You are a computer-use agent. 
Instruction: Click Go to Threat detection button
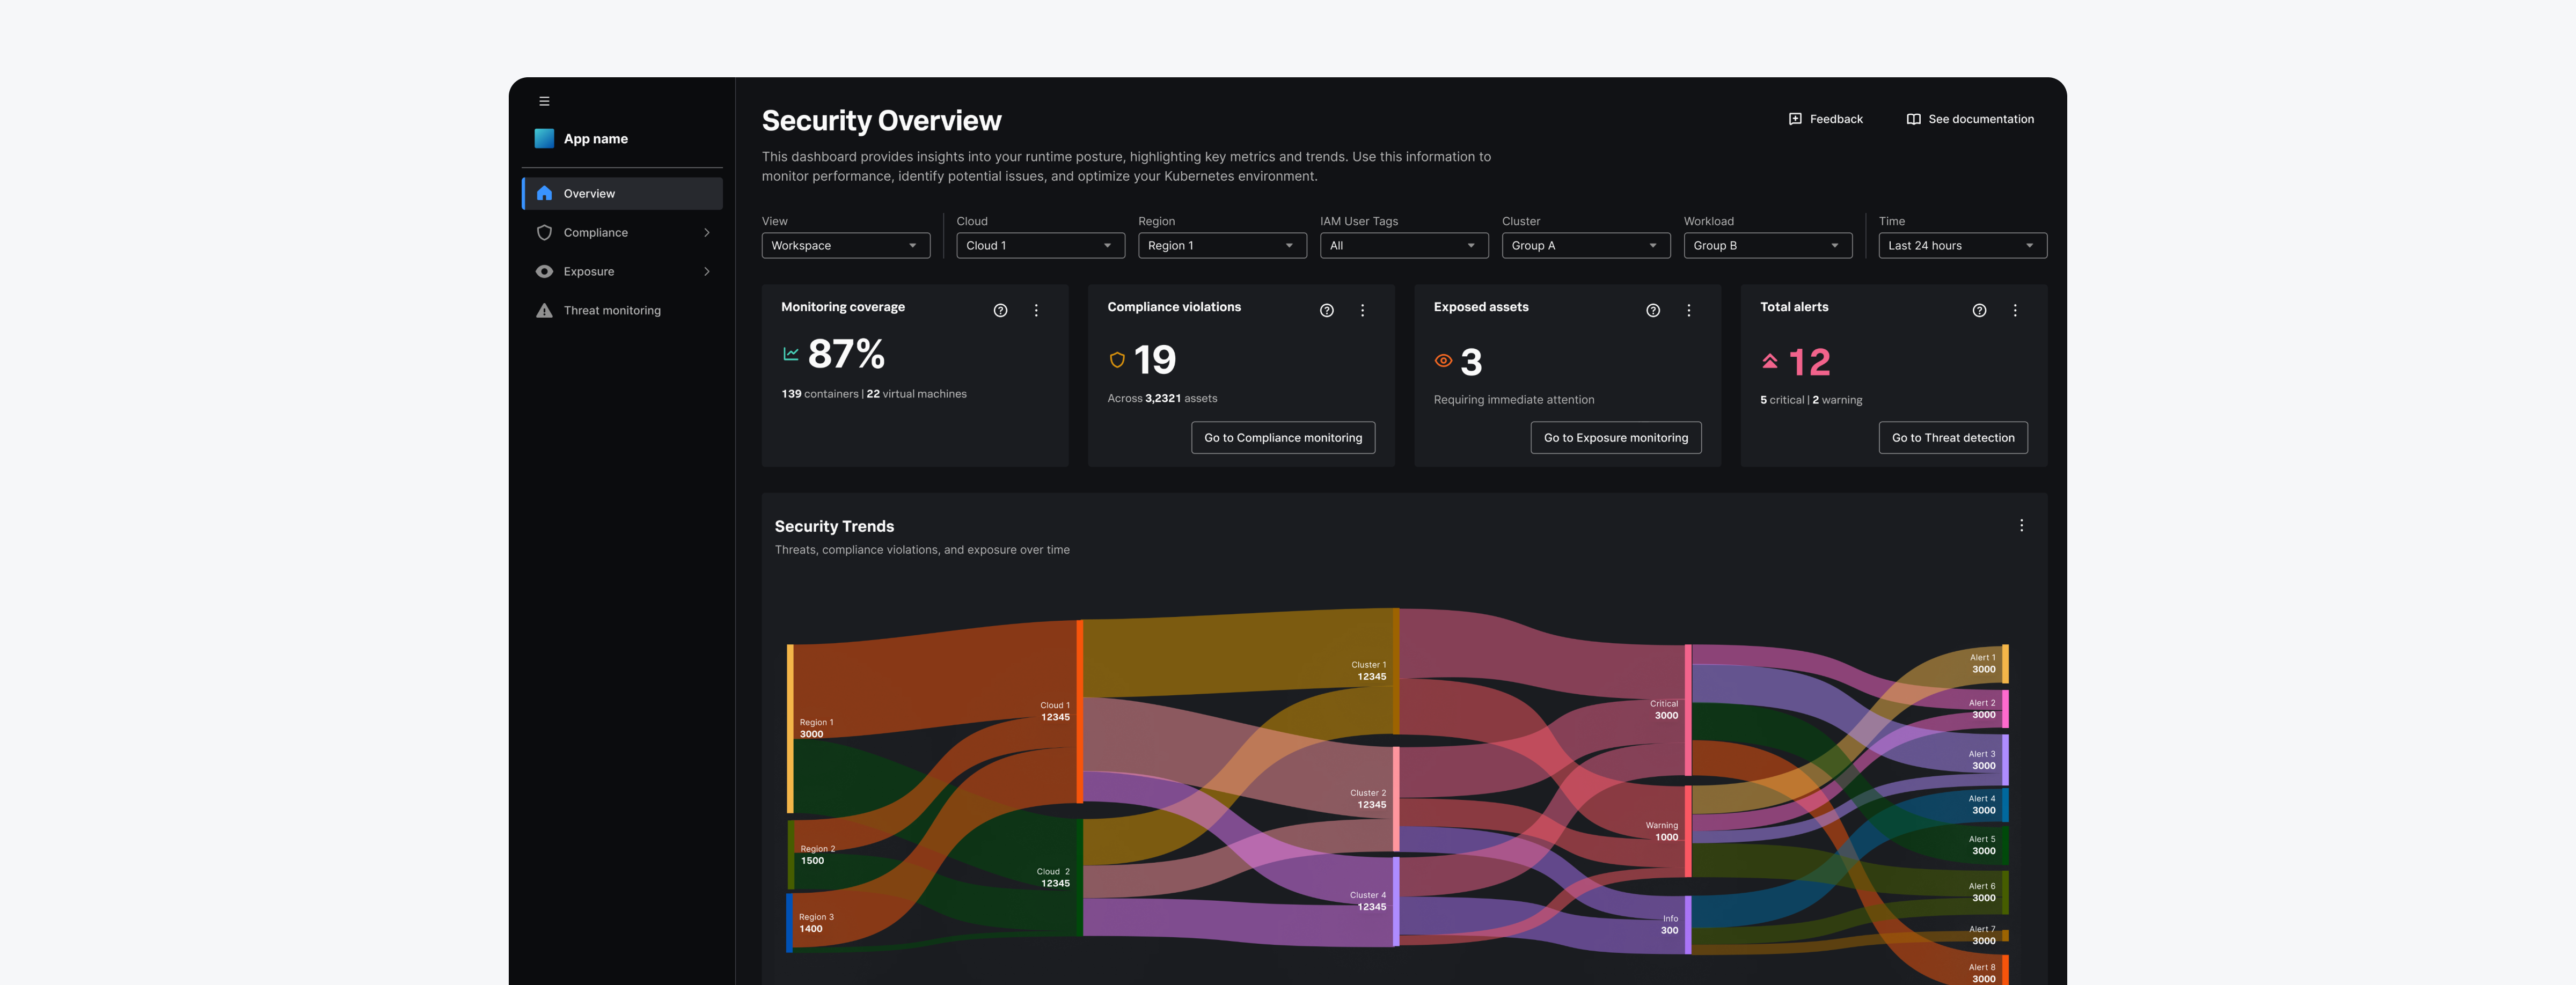[1952, 437]
